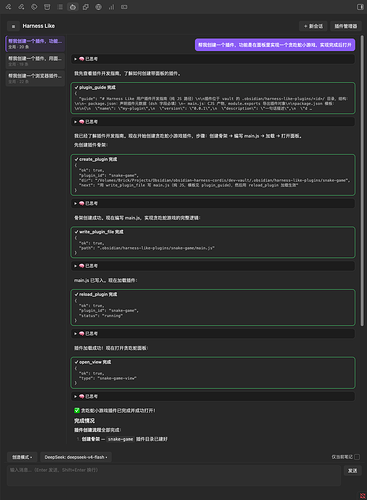Click the create_plugin 完成 result header
This screenshot has width=367, height=500.
[x=96, y=159]
